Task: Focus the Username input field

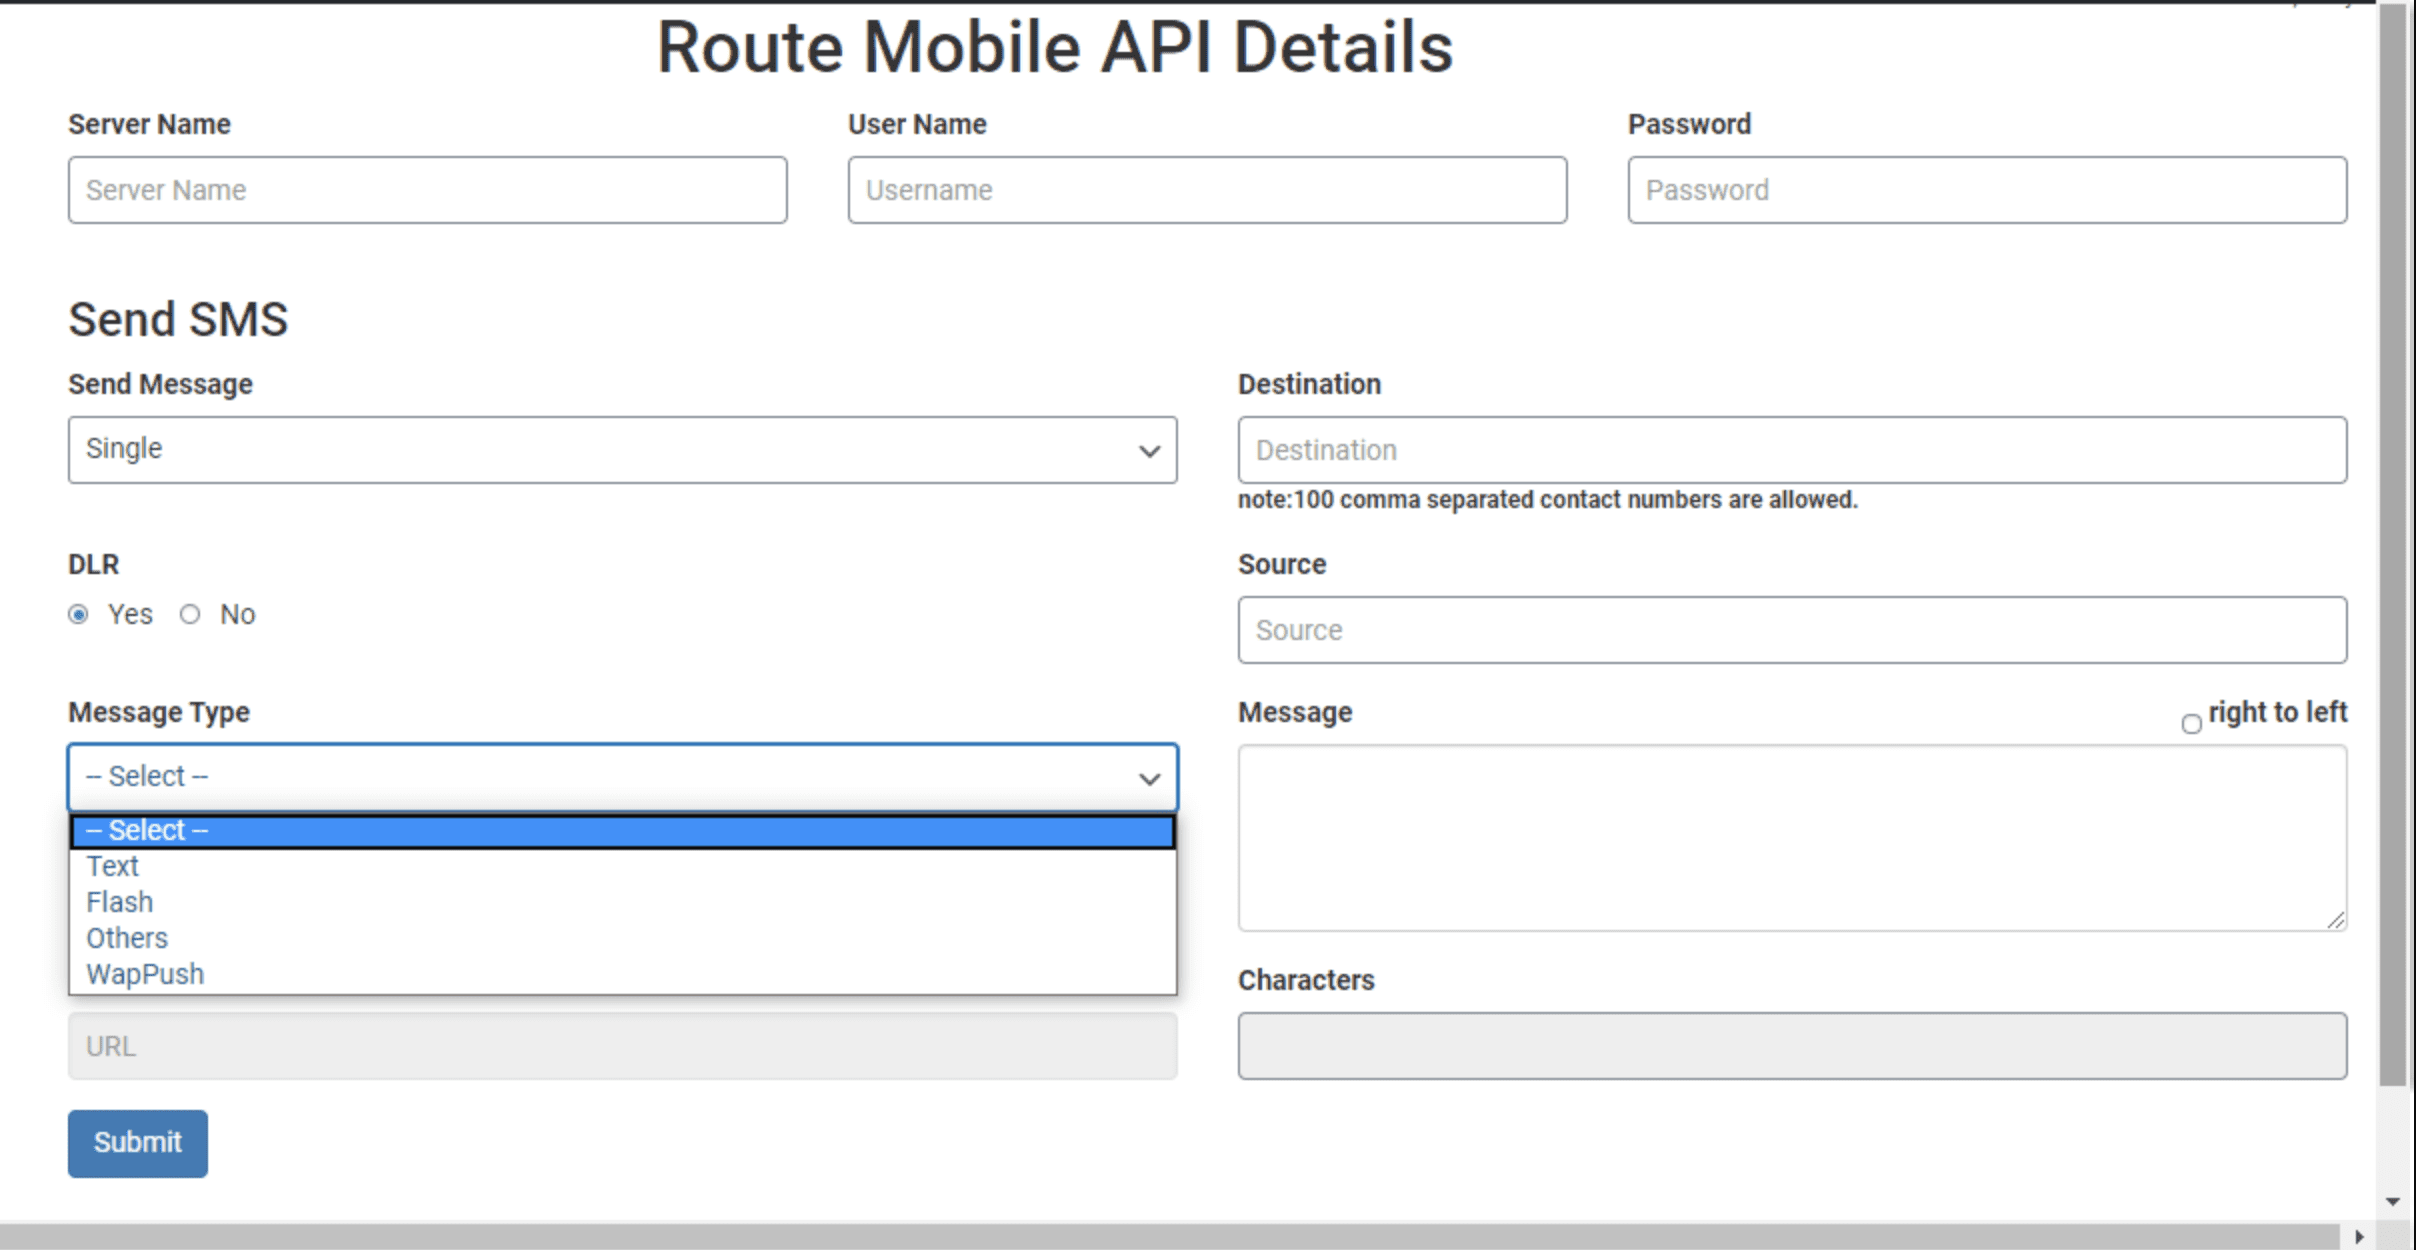Action: coord(1205,190)
